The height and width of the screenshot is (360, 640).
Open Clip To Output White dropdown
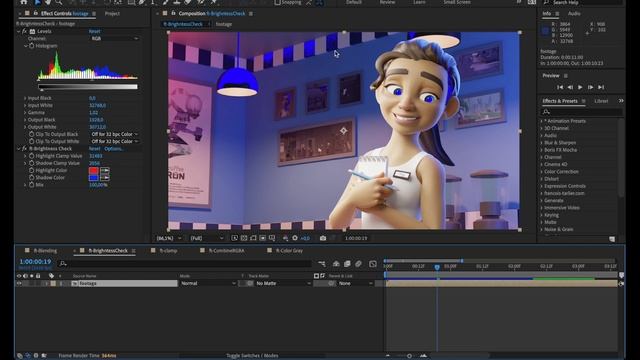click(x=114, y=142)
